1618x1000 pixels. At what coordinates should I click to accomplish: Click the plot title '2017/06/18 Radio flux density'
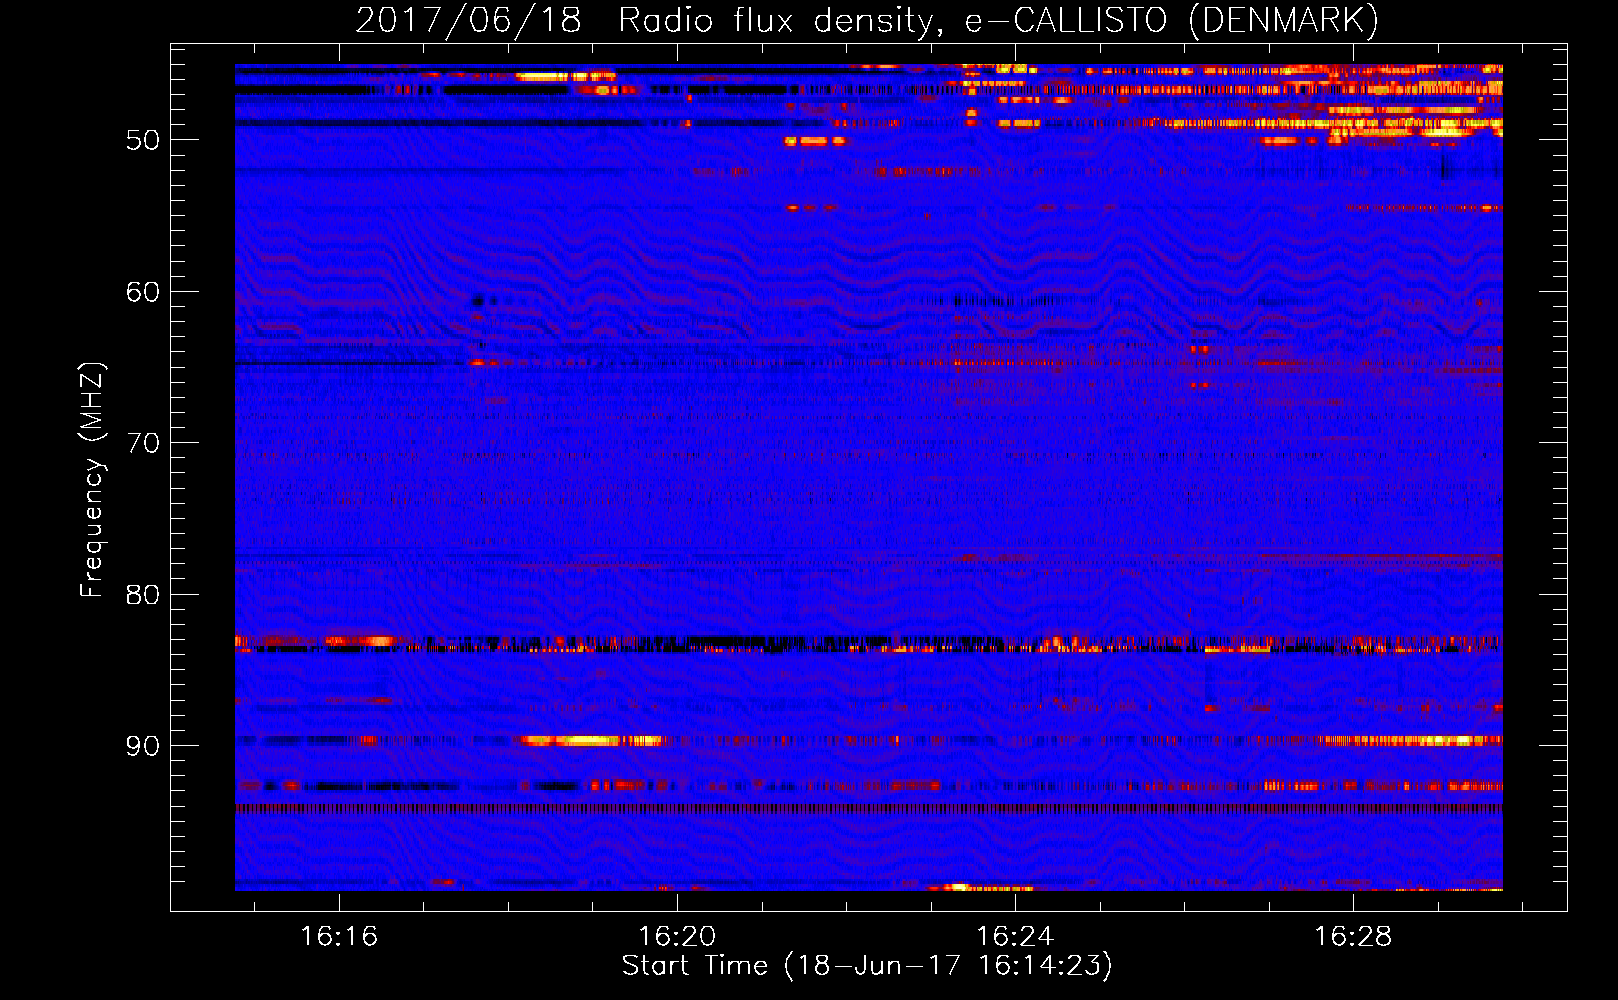coord(867,20)
